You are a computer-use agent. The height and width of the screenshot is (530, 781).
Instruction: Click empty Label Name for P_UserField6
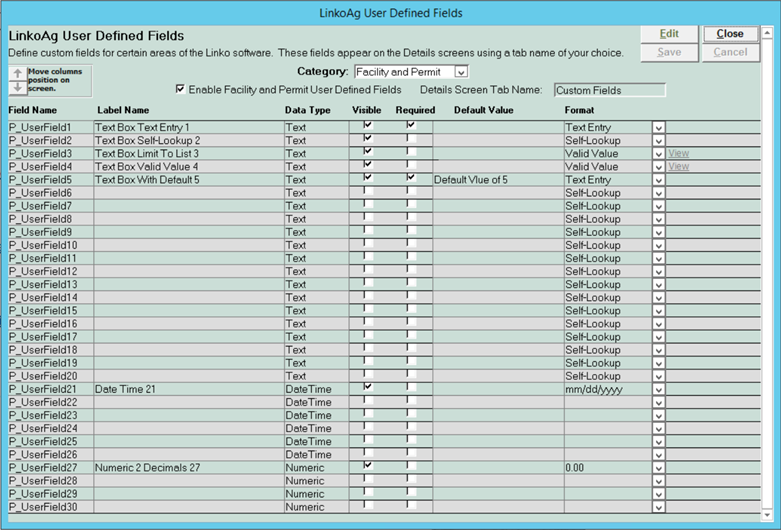(x=189, y=193)
